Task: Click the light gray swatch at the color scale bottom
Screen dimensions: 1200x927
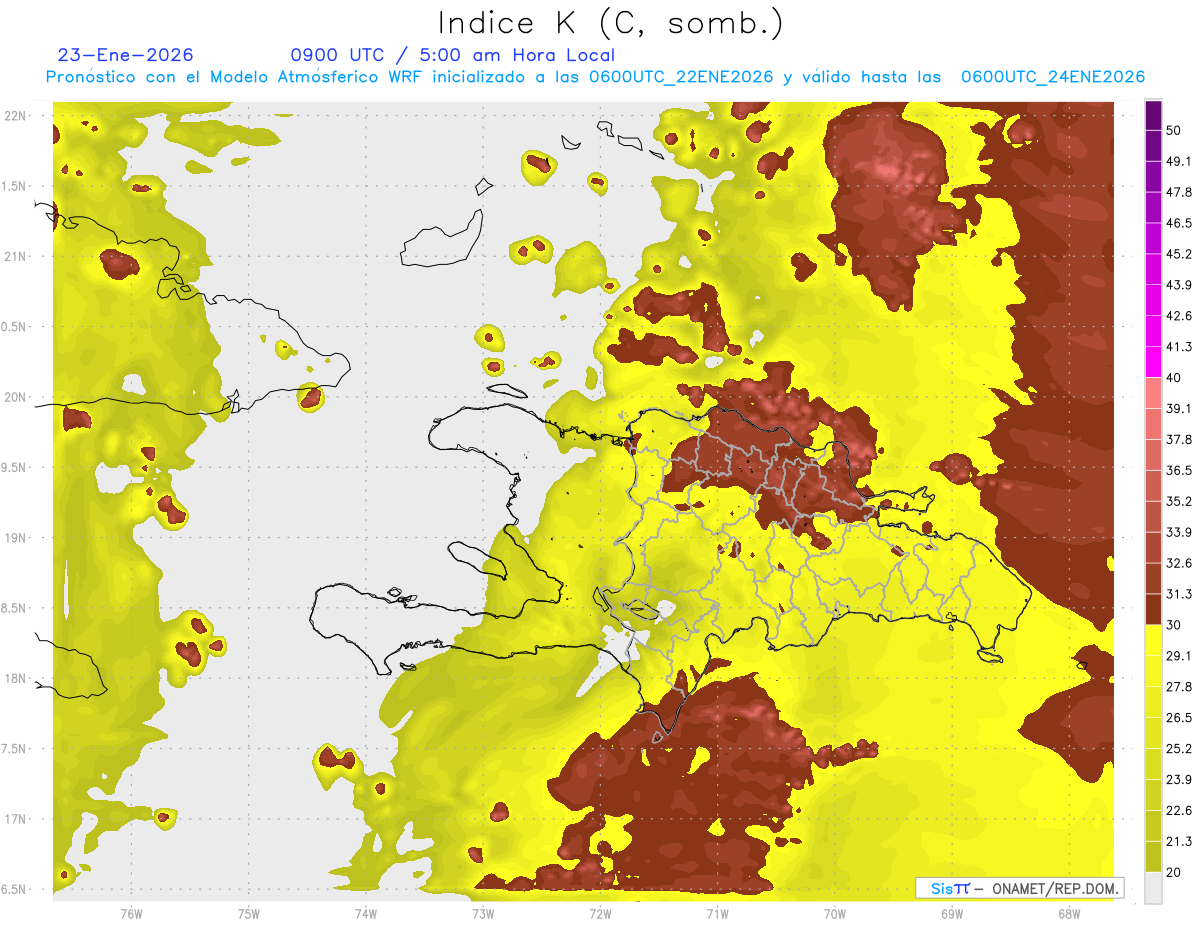Action: tap(1153, 888)
